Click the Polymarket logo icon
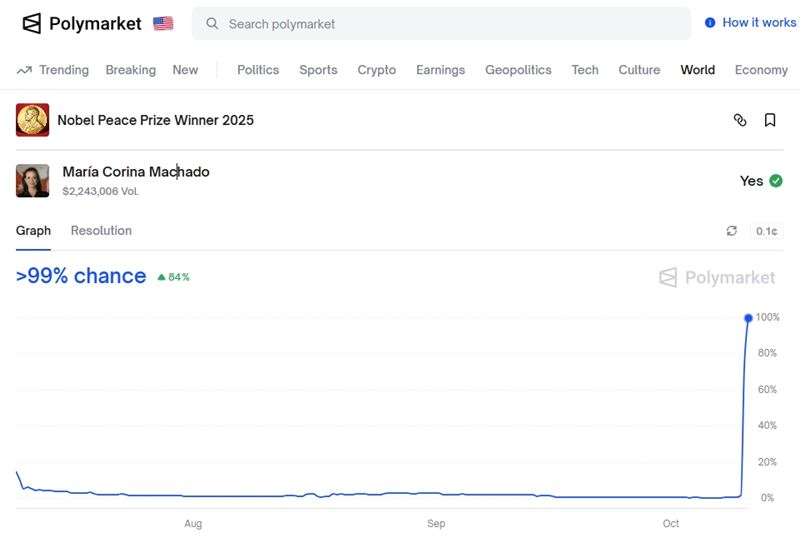The width and height of the screenshot is (800, 537). point(32,23)
